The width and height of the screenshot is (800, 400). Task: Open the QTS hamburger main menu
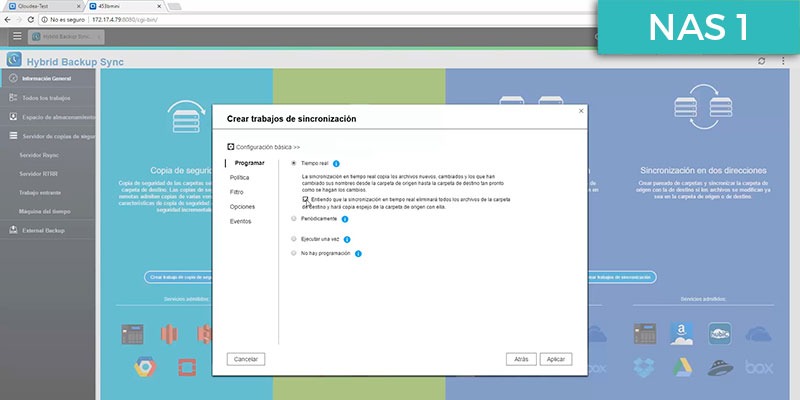click(x=17, y=36)
